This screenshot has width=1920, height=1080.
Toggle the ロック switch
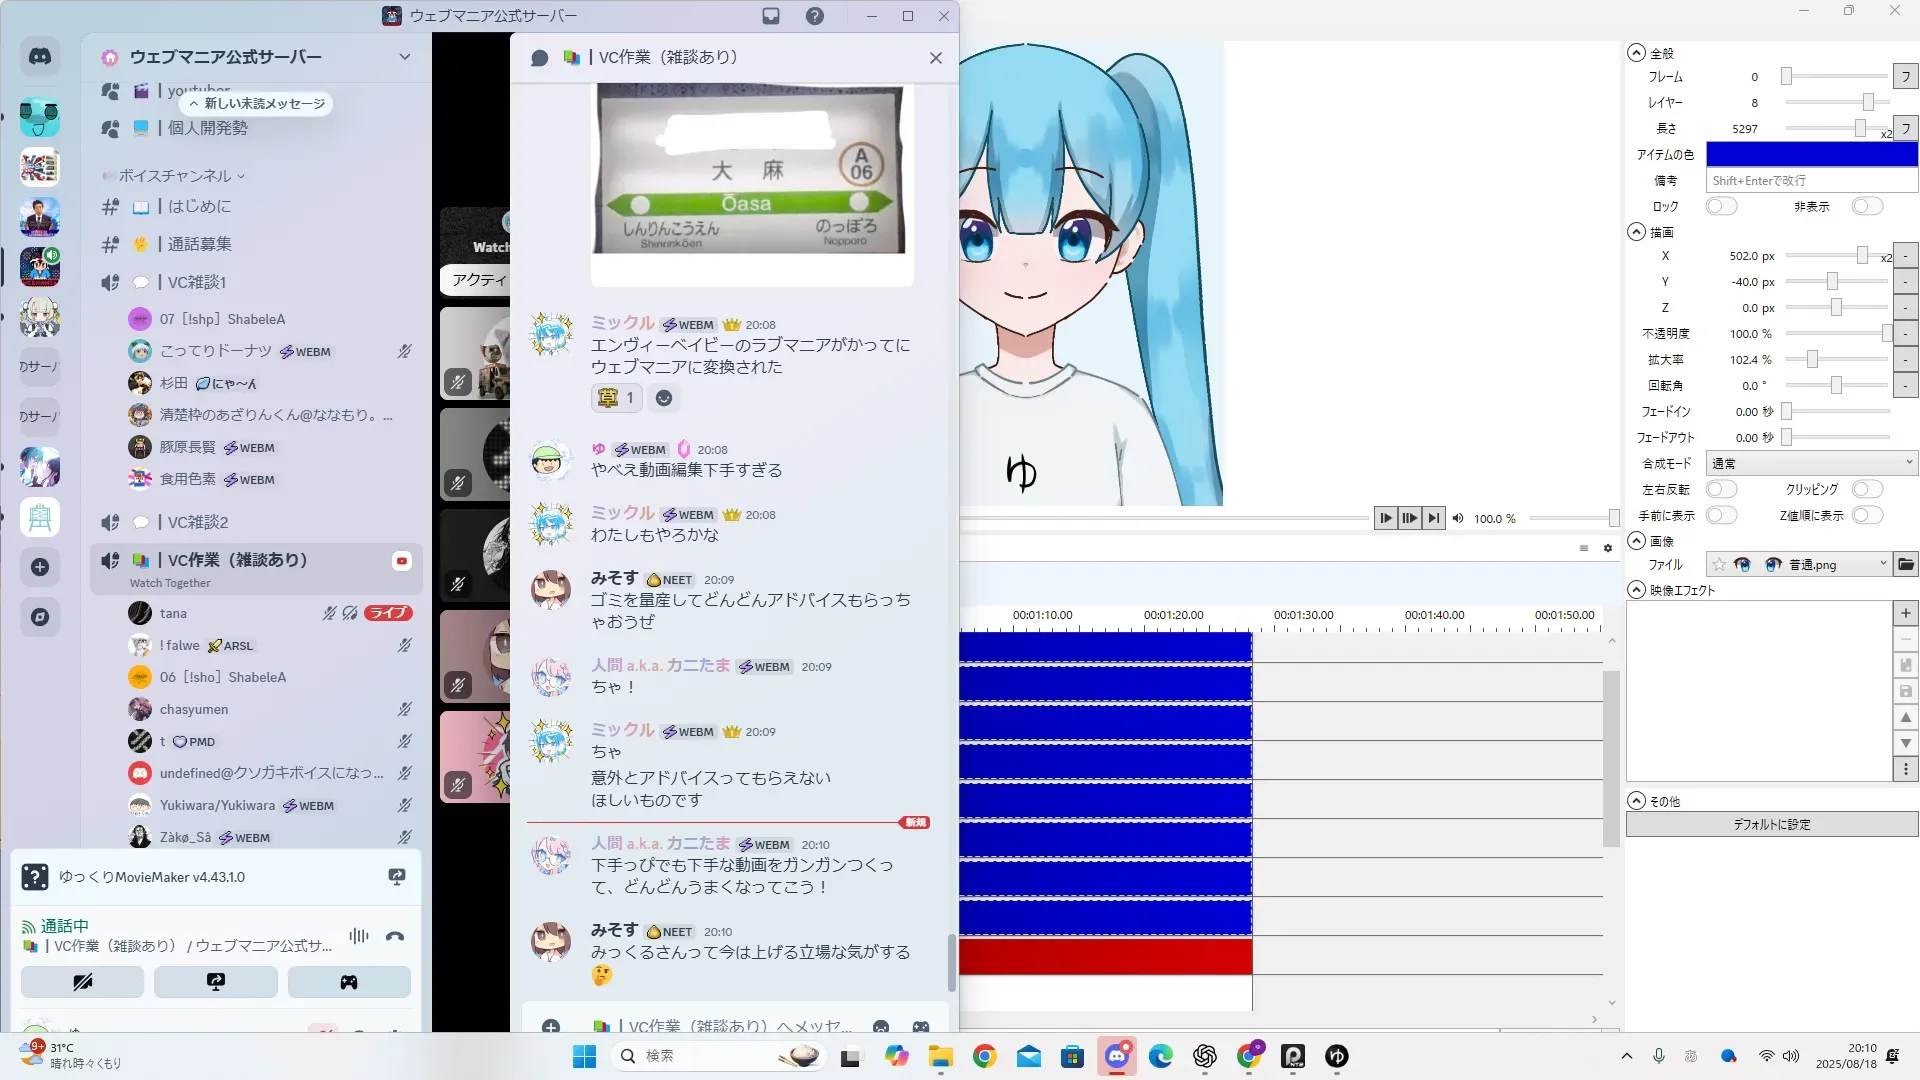click(x=1721, y=206)
